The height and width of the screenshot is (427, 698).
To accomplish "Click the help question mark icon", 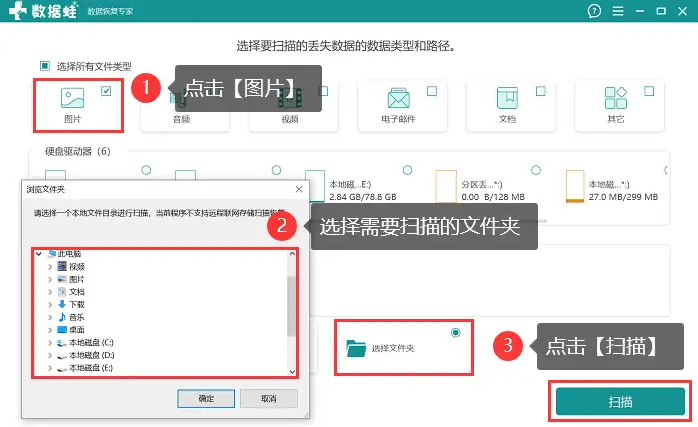I will 594,11.
